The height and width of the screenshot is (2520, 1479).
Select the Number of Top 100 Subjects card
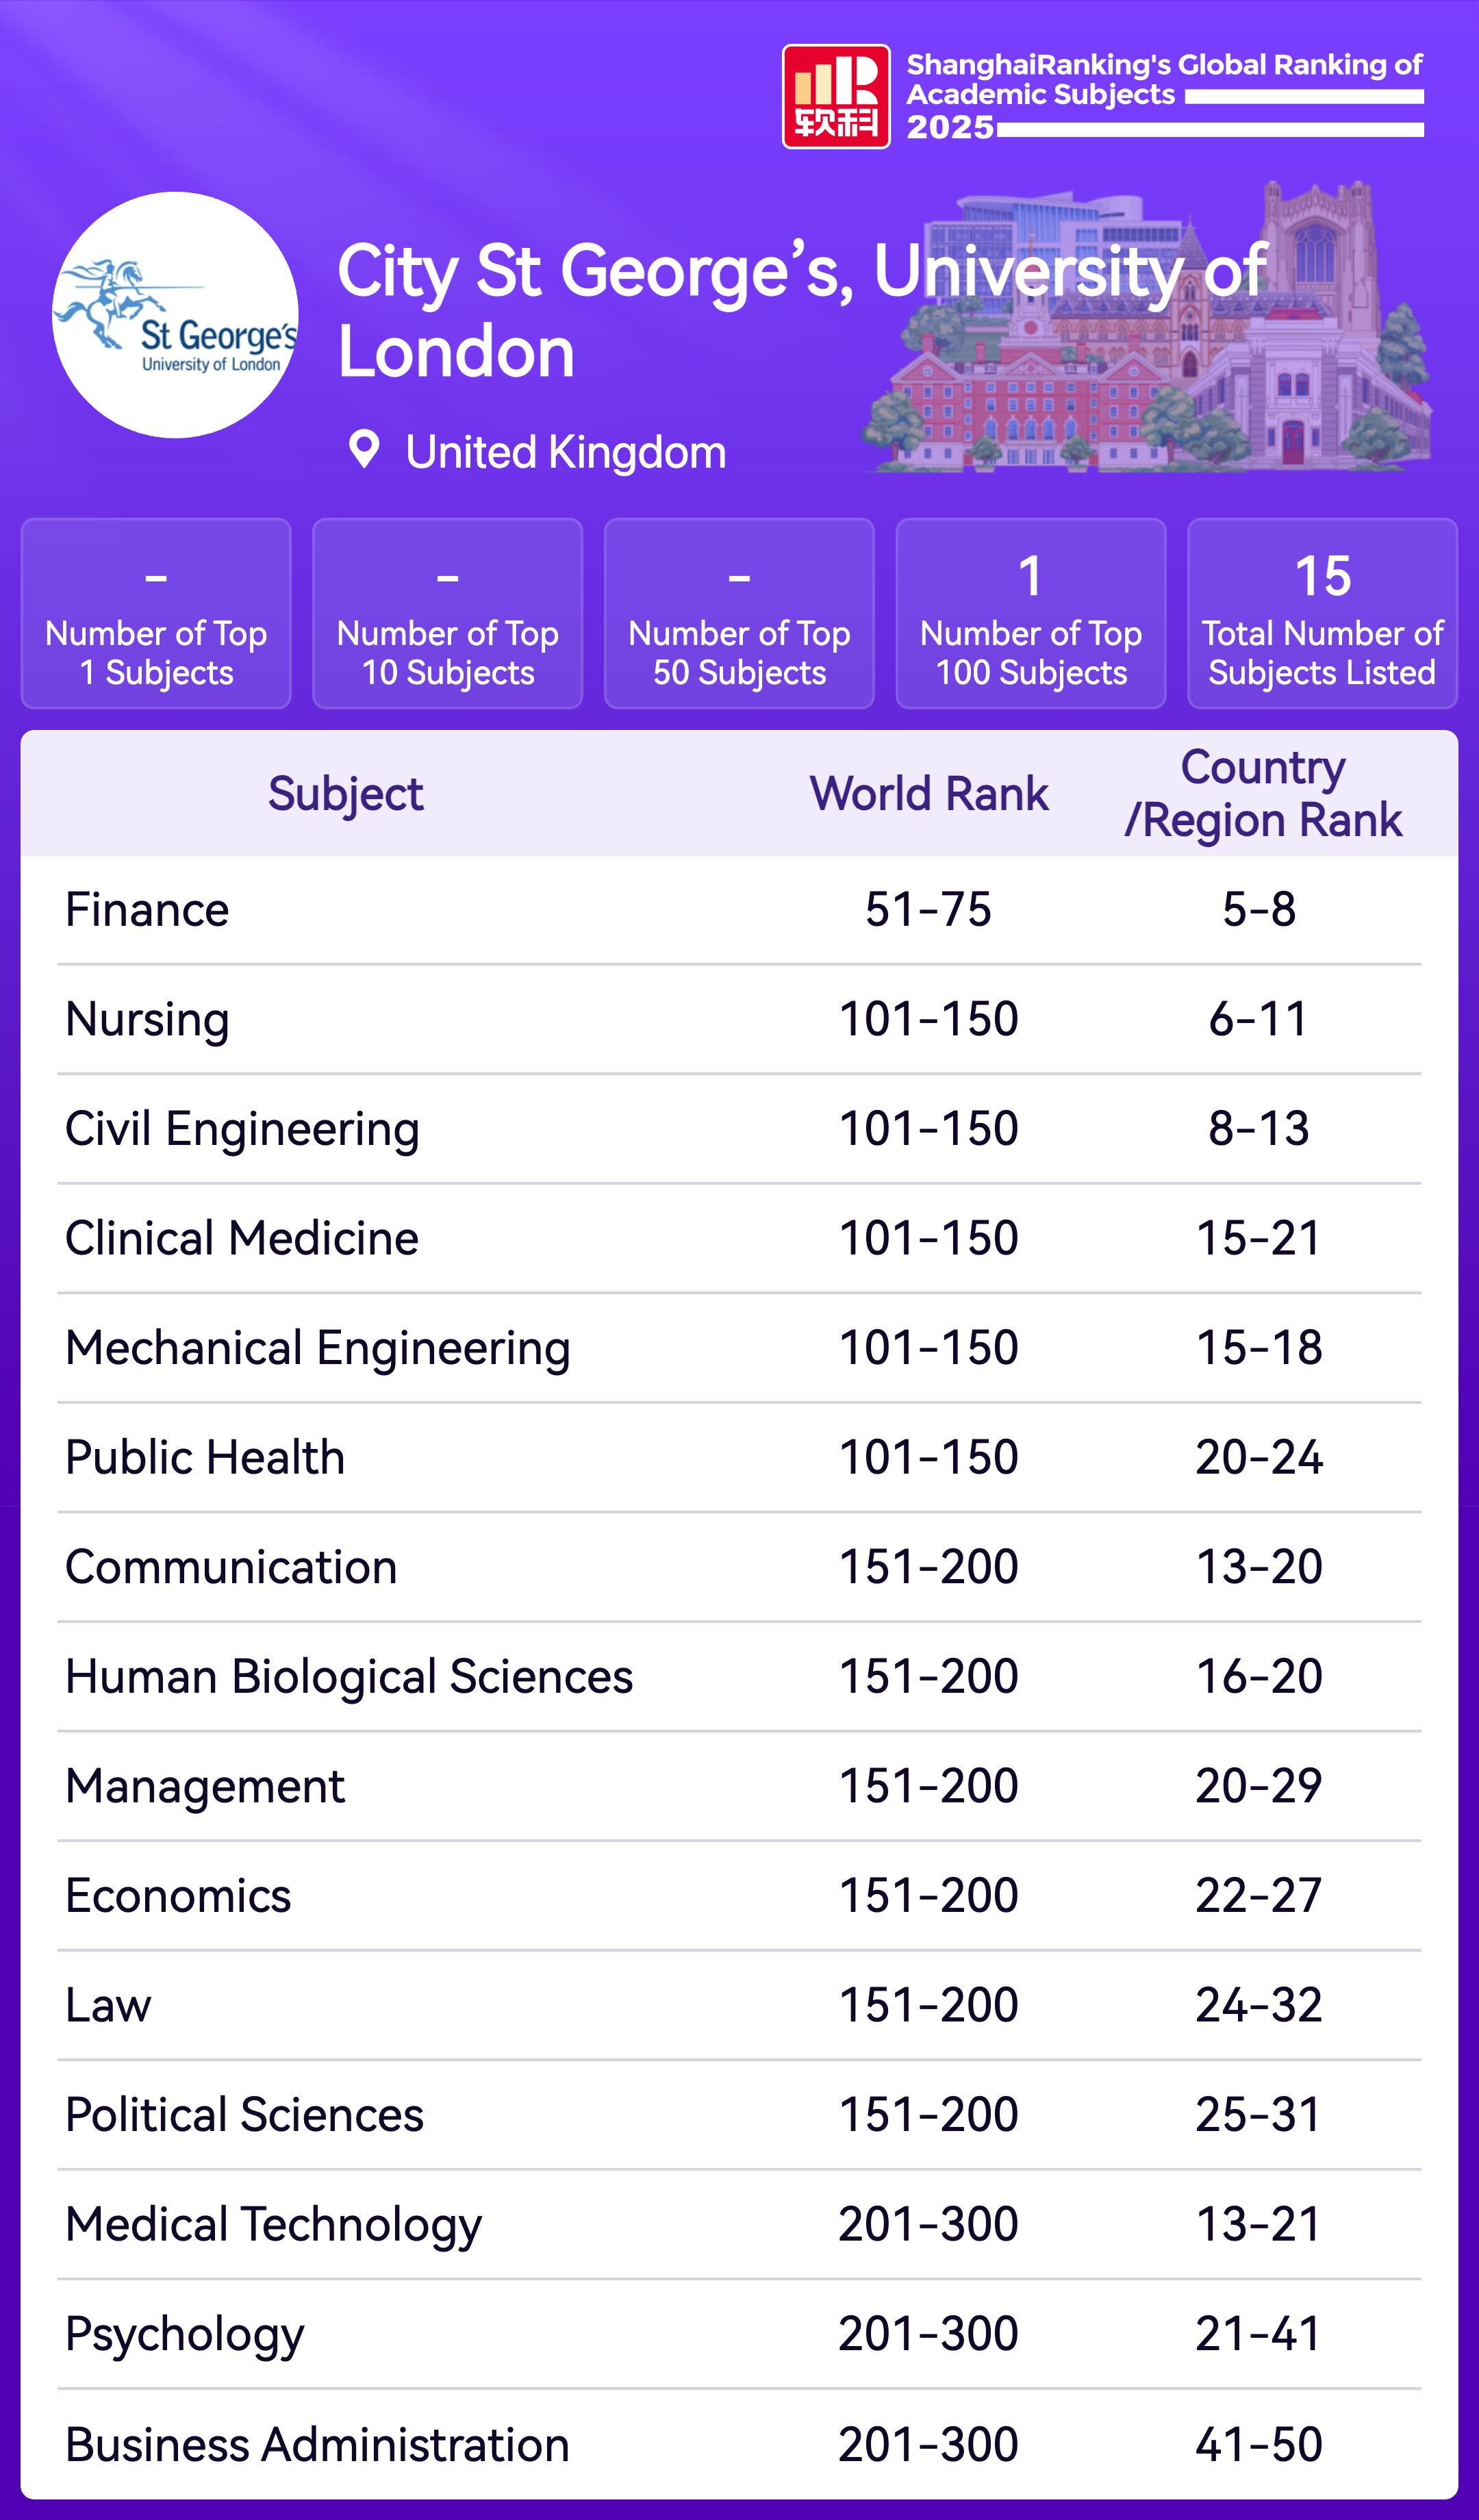pos(1030,613)
